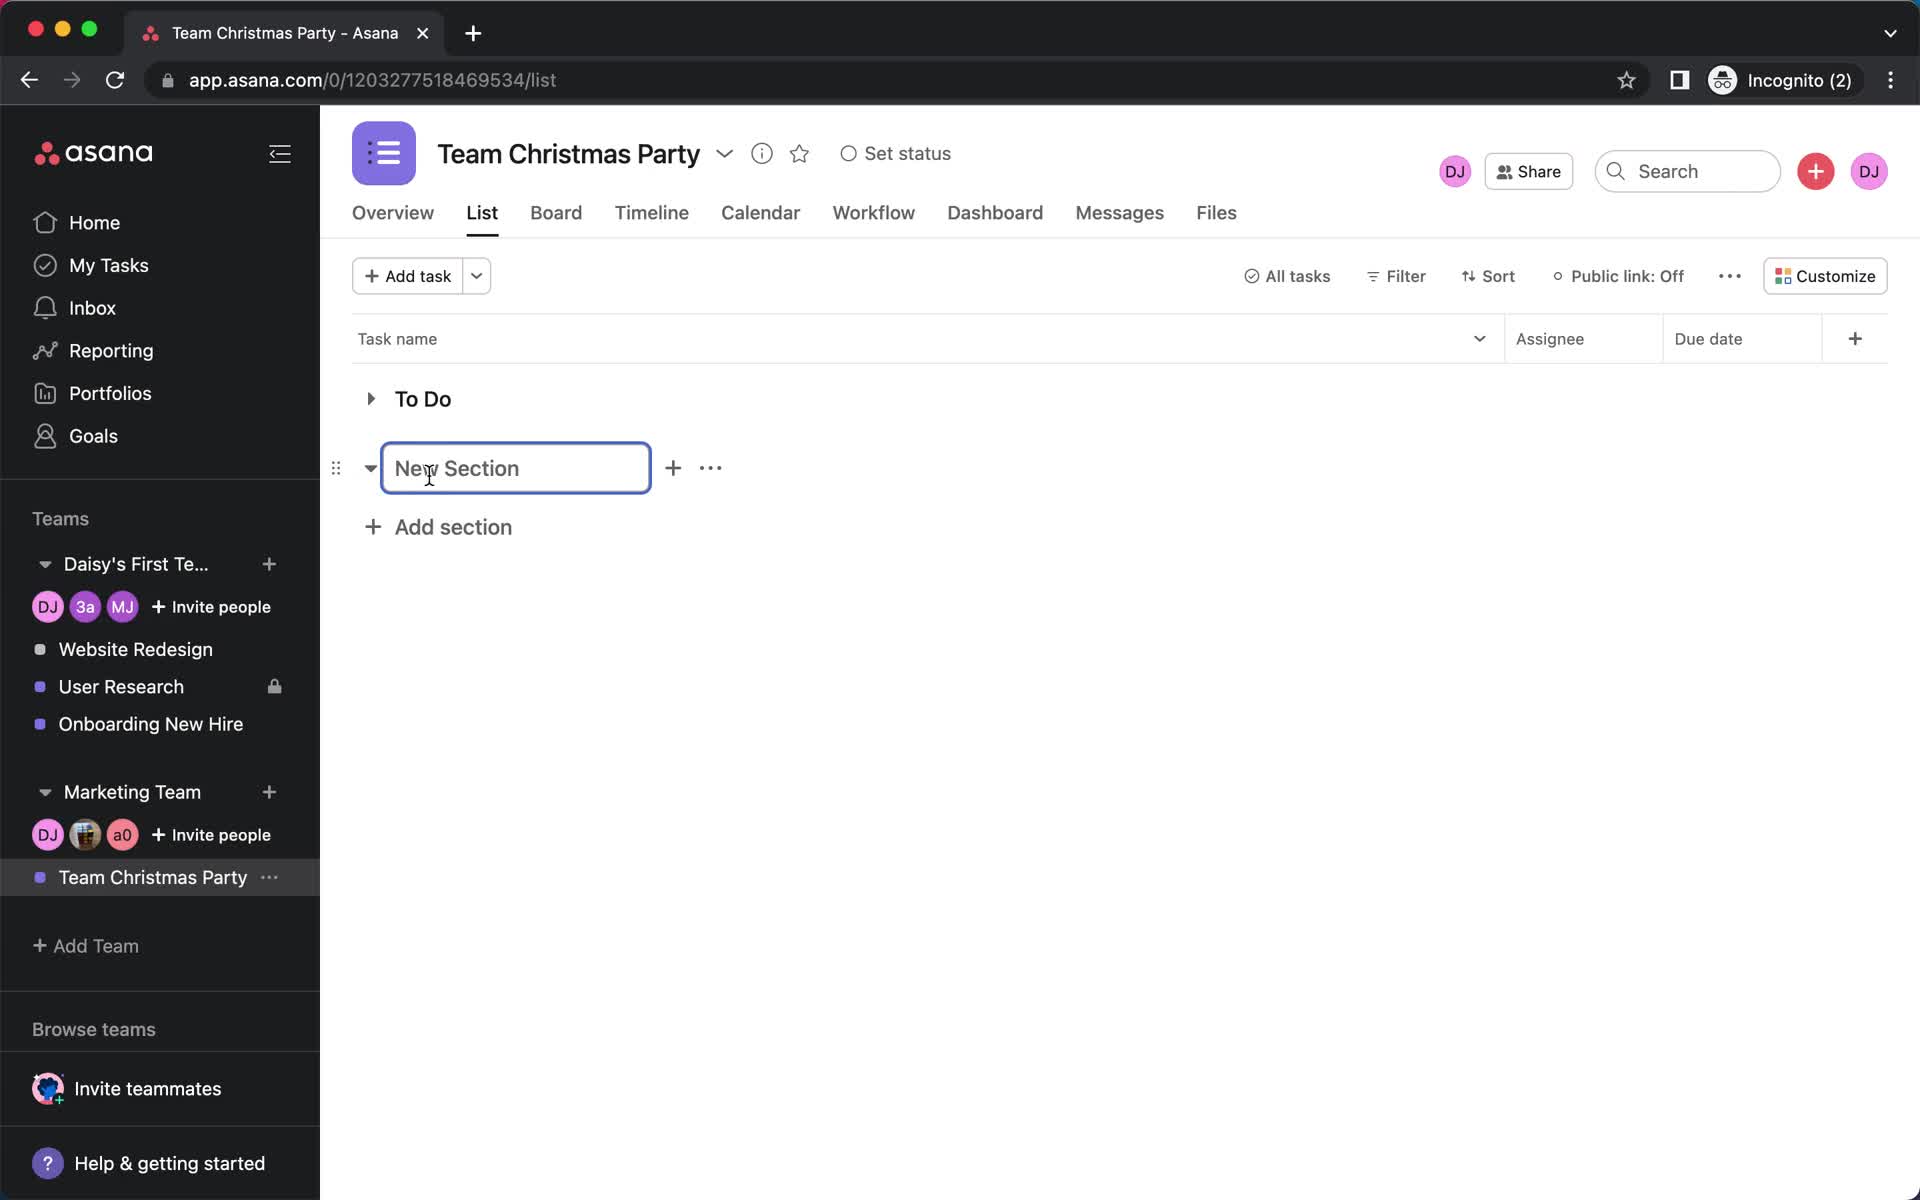The height and width of the screenshot is (1200, 1920).
Task: Click Add task button
Action: tap(406, 275)
